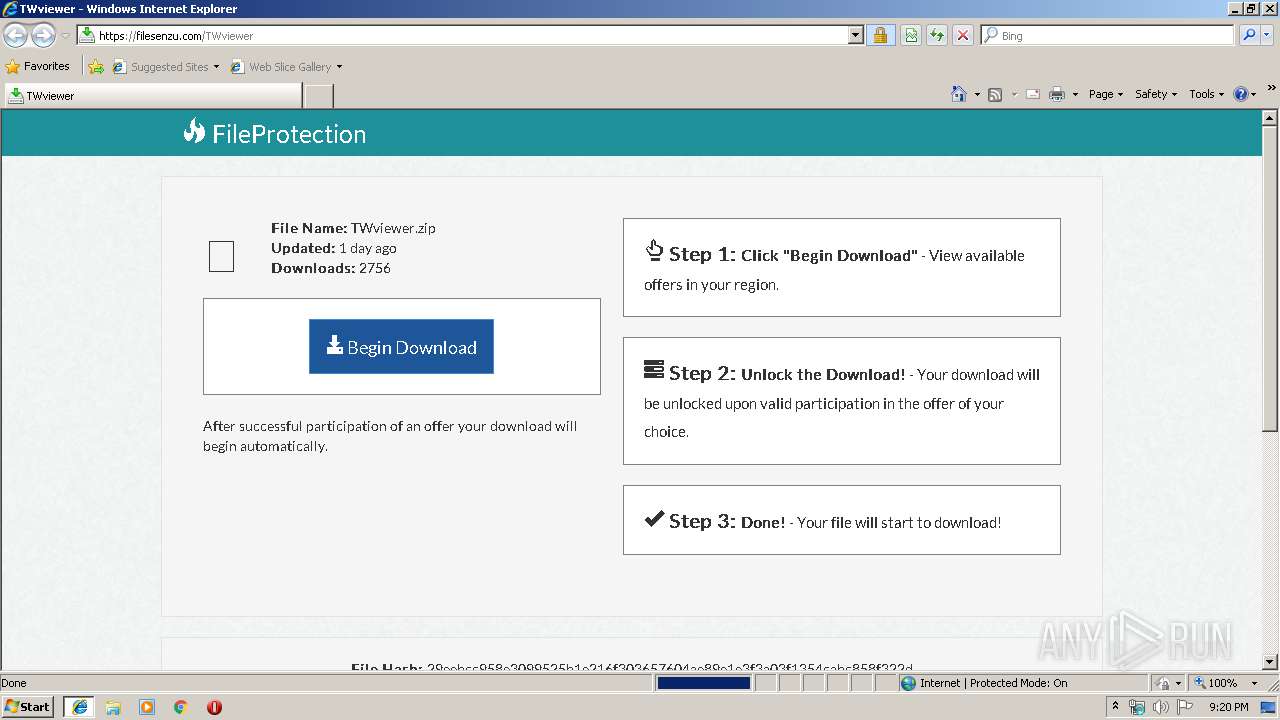The image size is (1280, 720).
Task: Expand Web Slice Gallery dropdown
Action: 339,67
